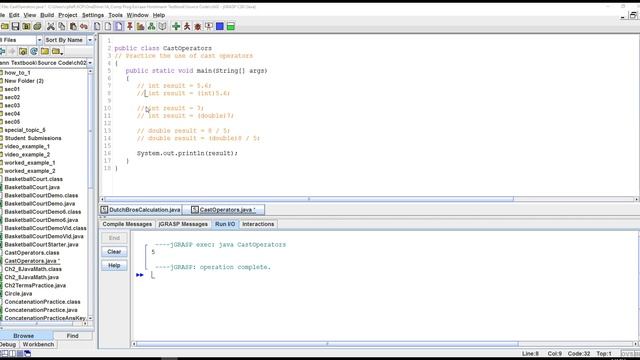The image size is (640, 360).
Task: Click the refresh icon in browse toolbar
Action: [34, 51]
